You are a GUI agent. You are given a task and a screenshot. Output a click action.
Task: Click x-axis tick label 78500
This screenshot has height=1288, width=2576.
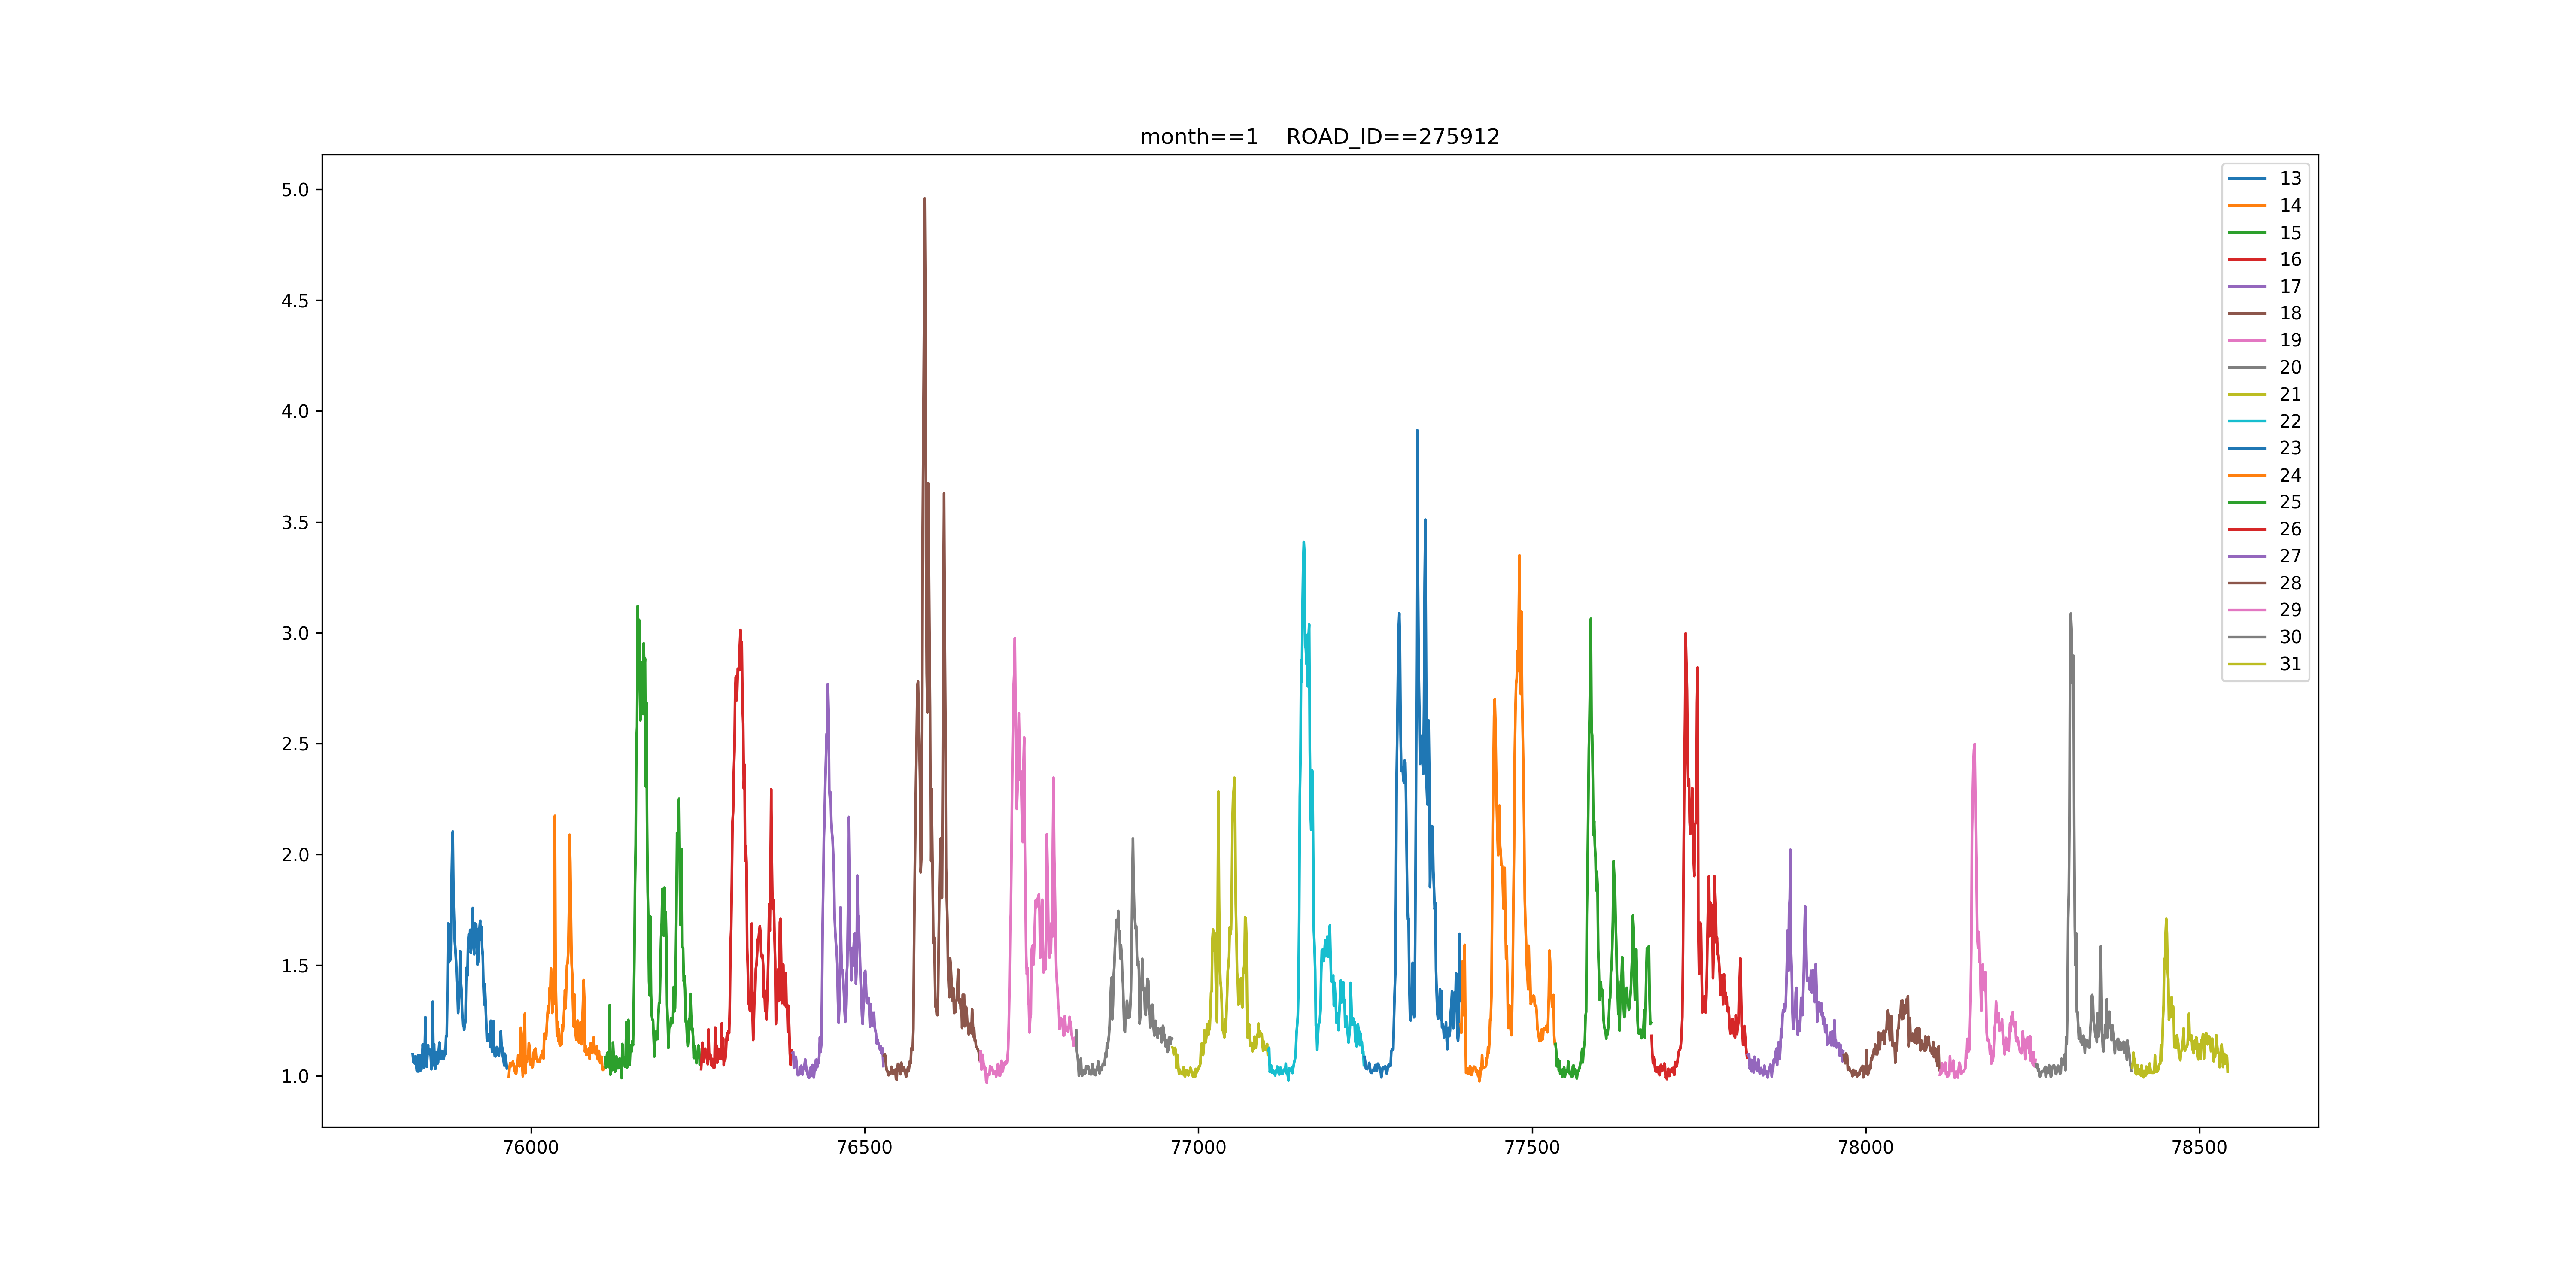click(2200, 1148)
